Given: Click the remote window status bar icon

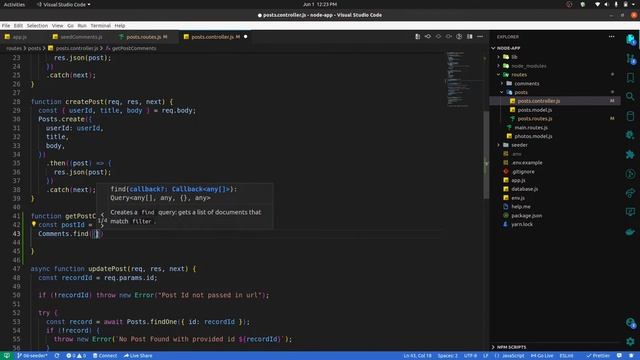Looking at the screenshot, I should click(7, 356).
